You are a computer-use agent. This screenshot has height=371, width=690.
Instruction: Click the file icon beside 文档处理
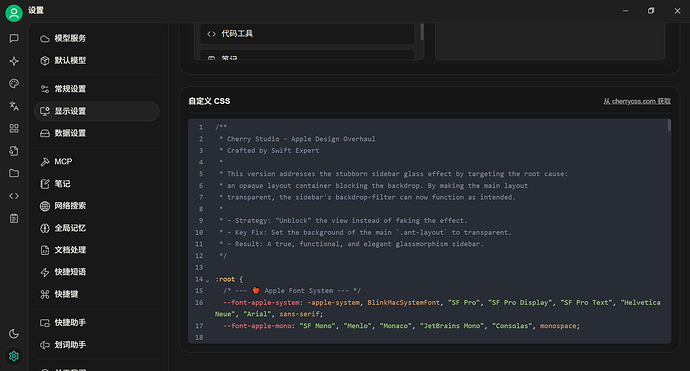click(x=45, y=250)
